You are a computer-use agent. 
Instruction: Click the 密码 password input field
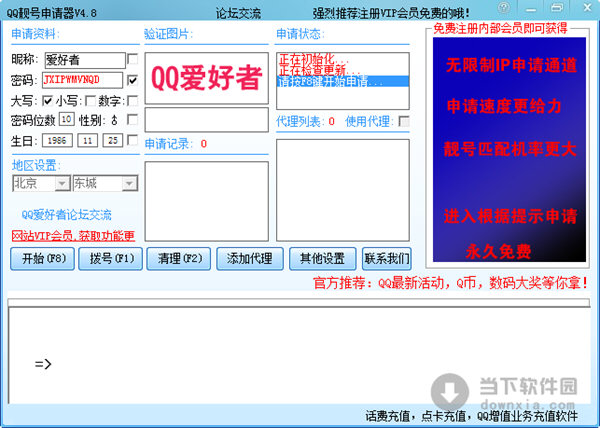(x=82, y=80)
